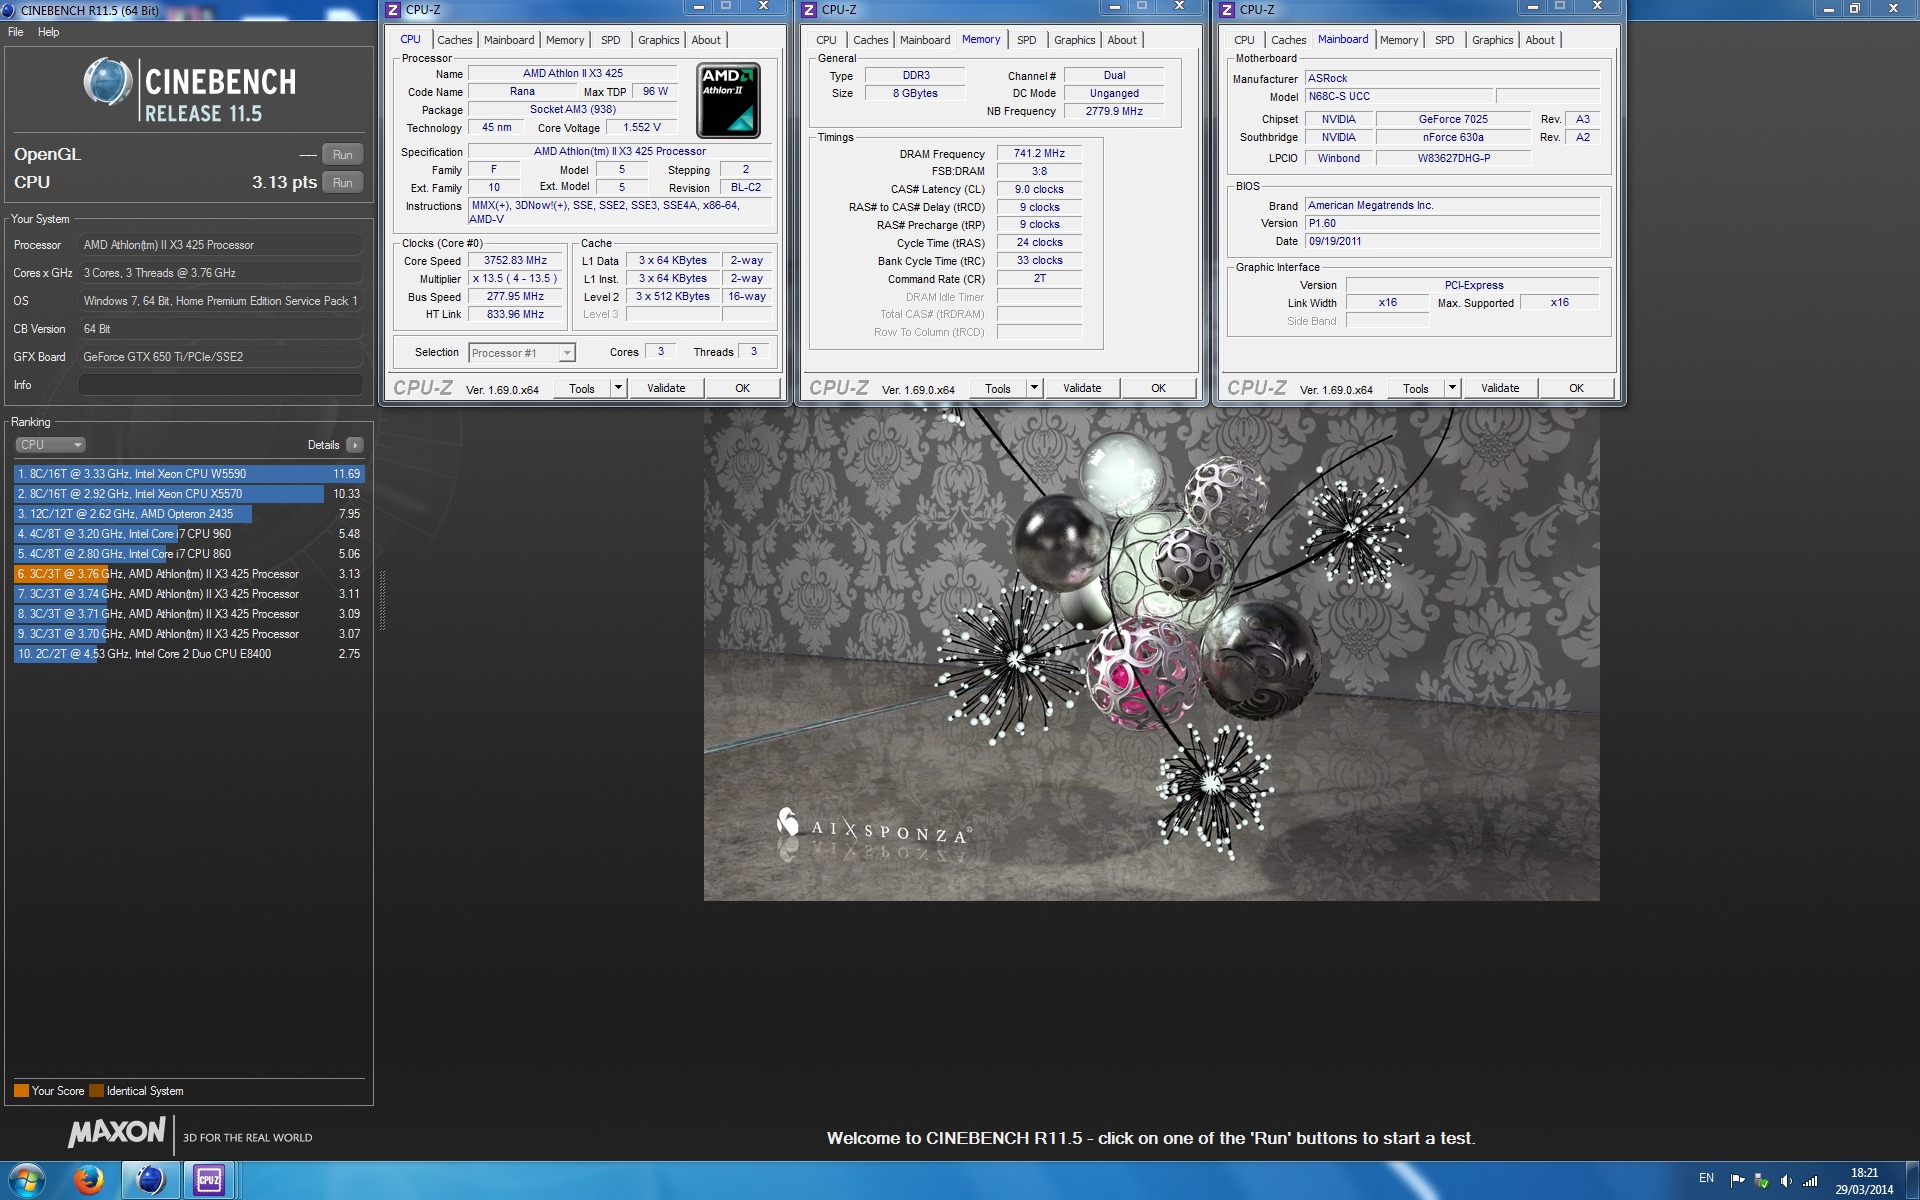Click the EN language indicator
The image size is (1920, 1200).
[1706, 1178]
